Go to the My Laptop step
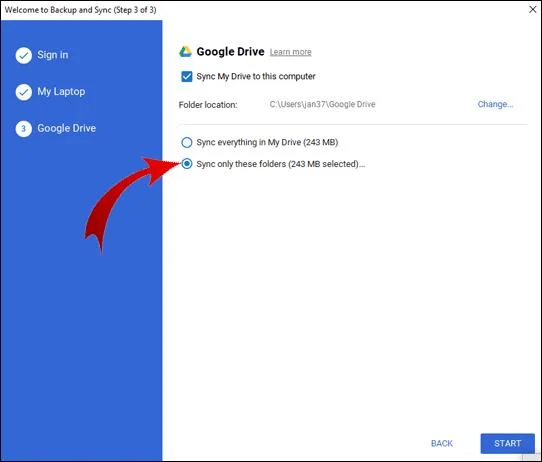This screenshot has height=462, width=542. pyautogui.click(x=61, y=92)
